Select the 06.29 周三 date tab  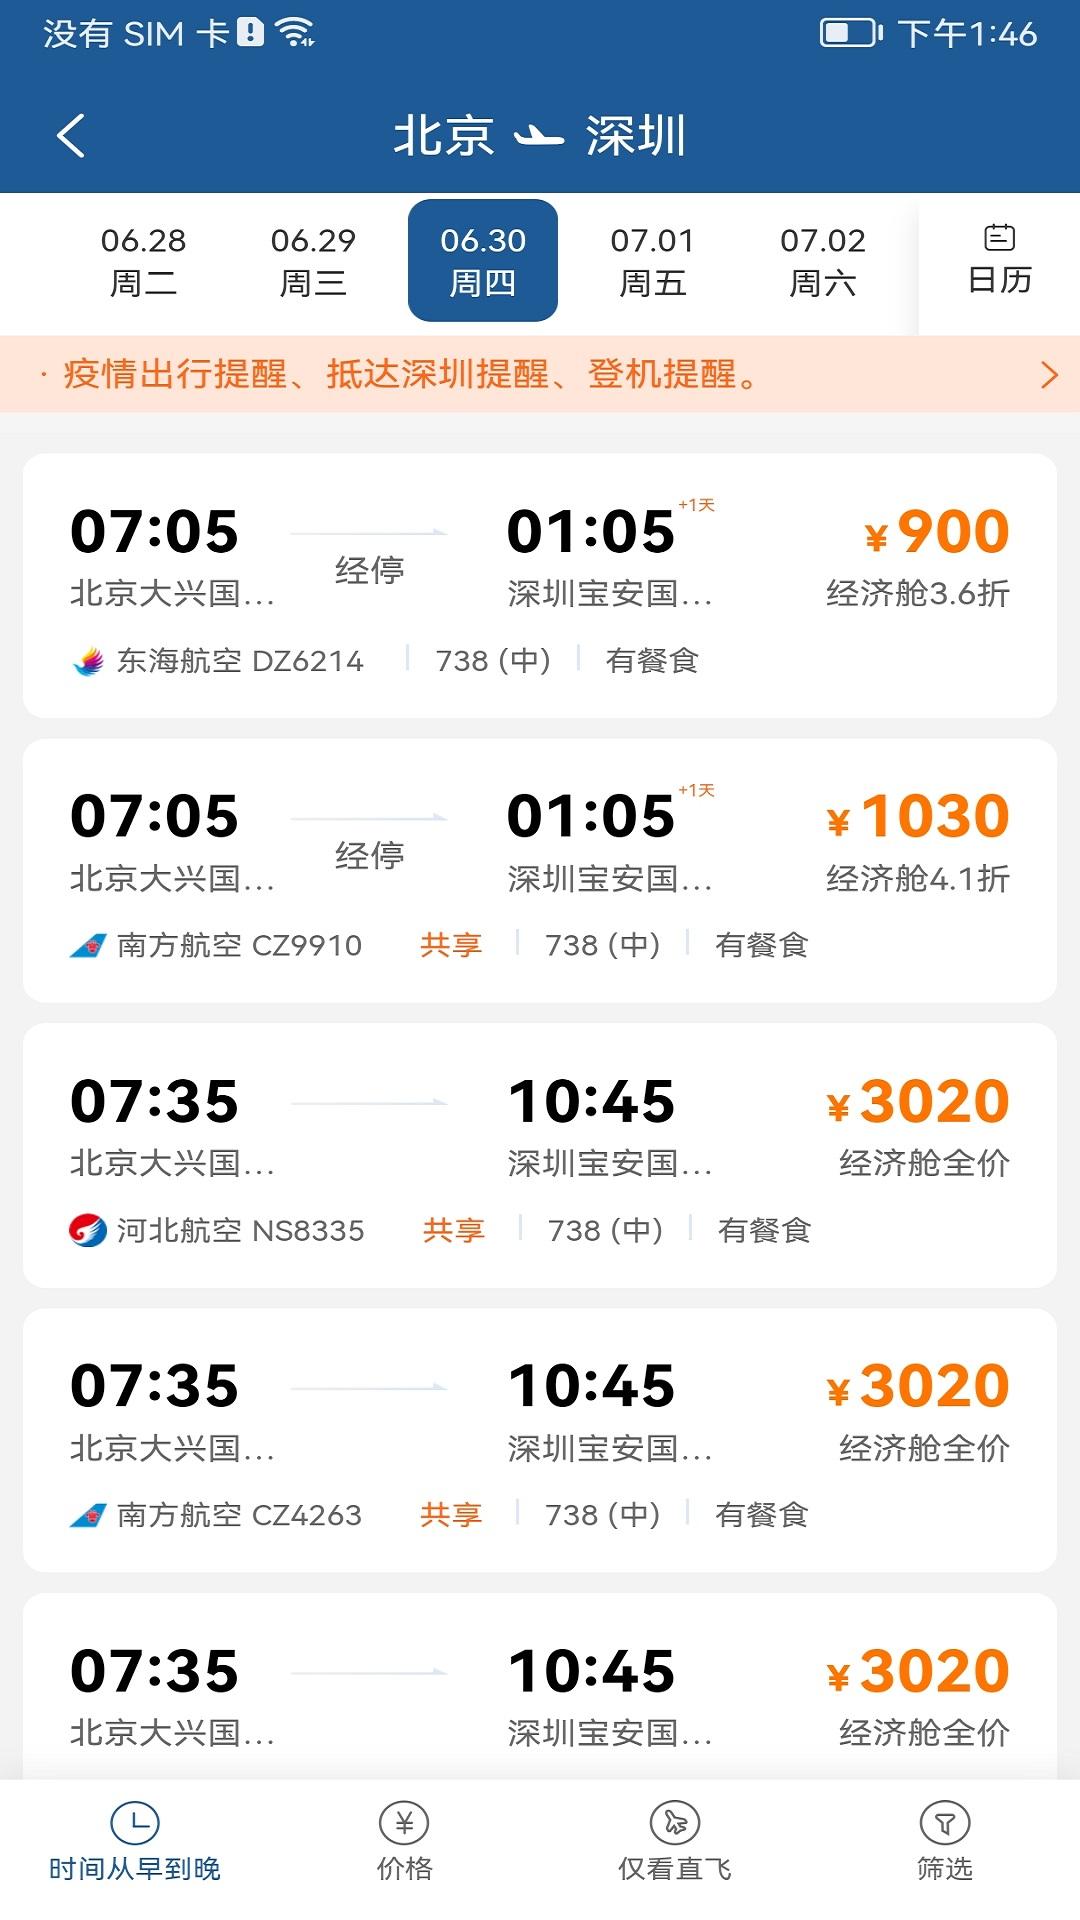tap(313, 262)
